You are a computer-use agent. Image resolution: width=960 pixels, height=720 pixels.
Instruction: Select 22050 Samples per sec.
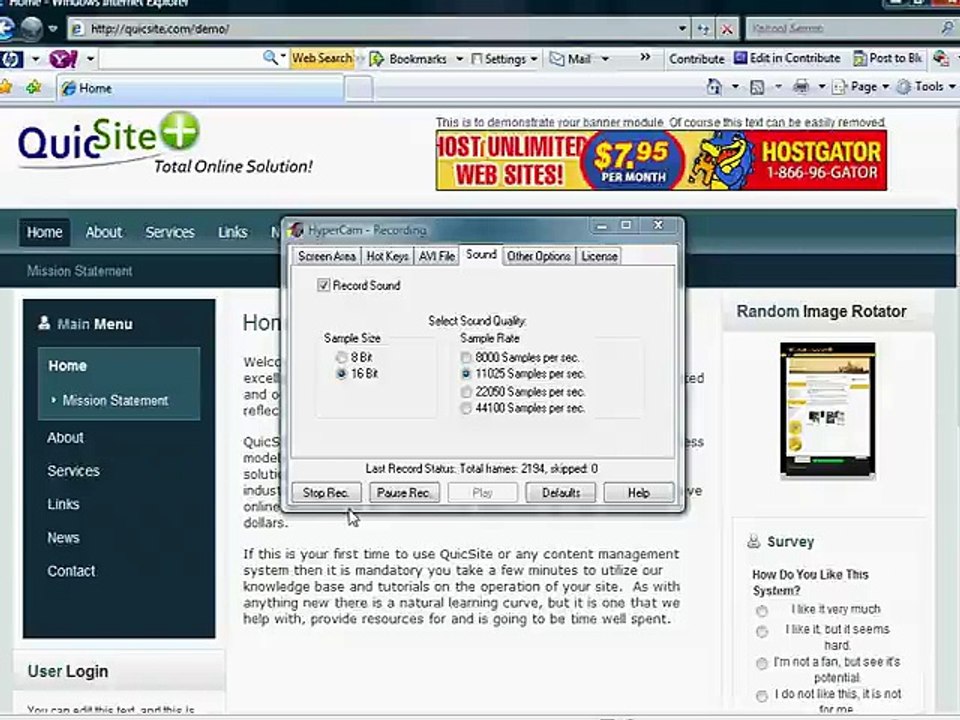point(466,392)
